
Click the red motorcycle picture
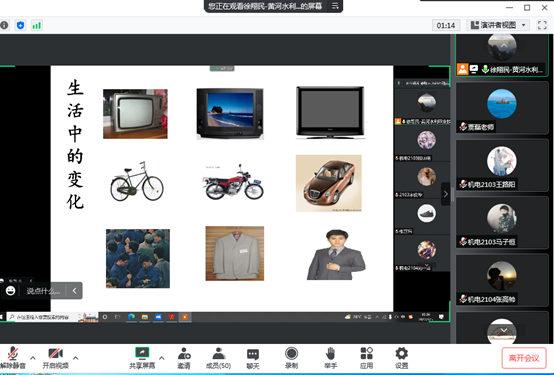click(233, 182)
